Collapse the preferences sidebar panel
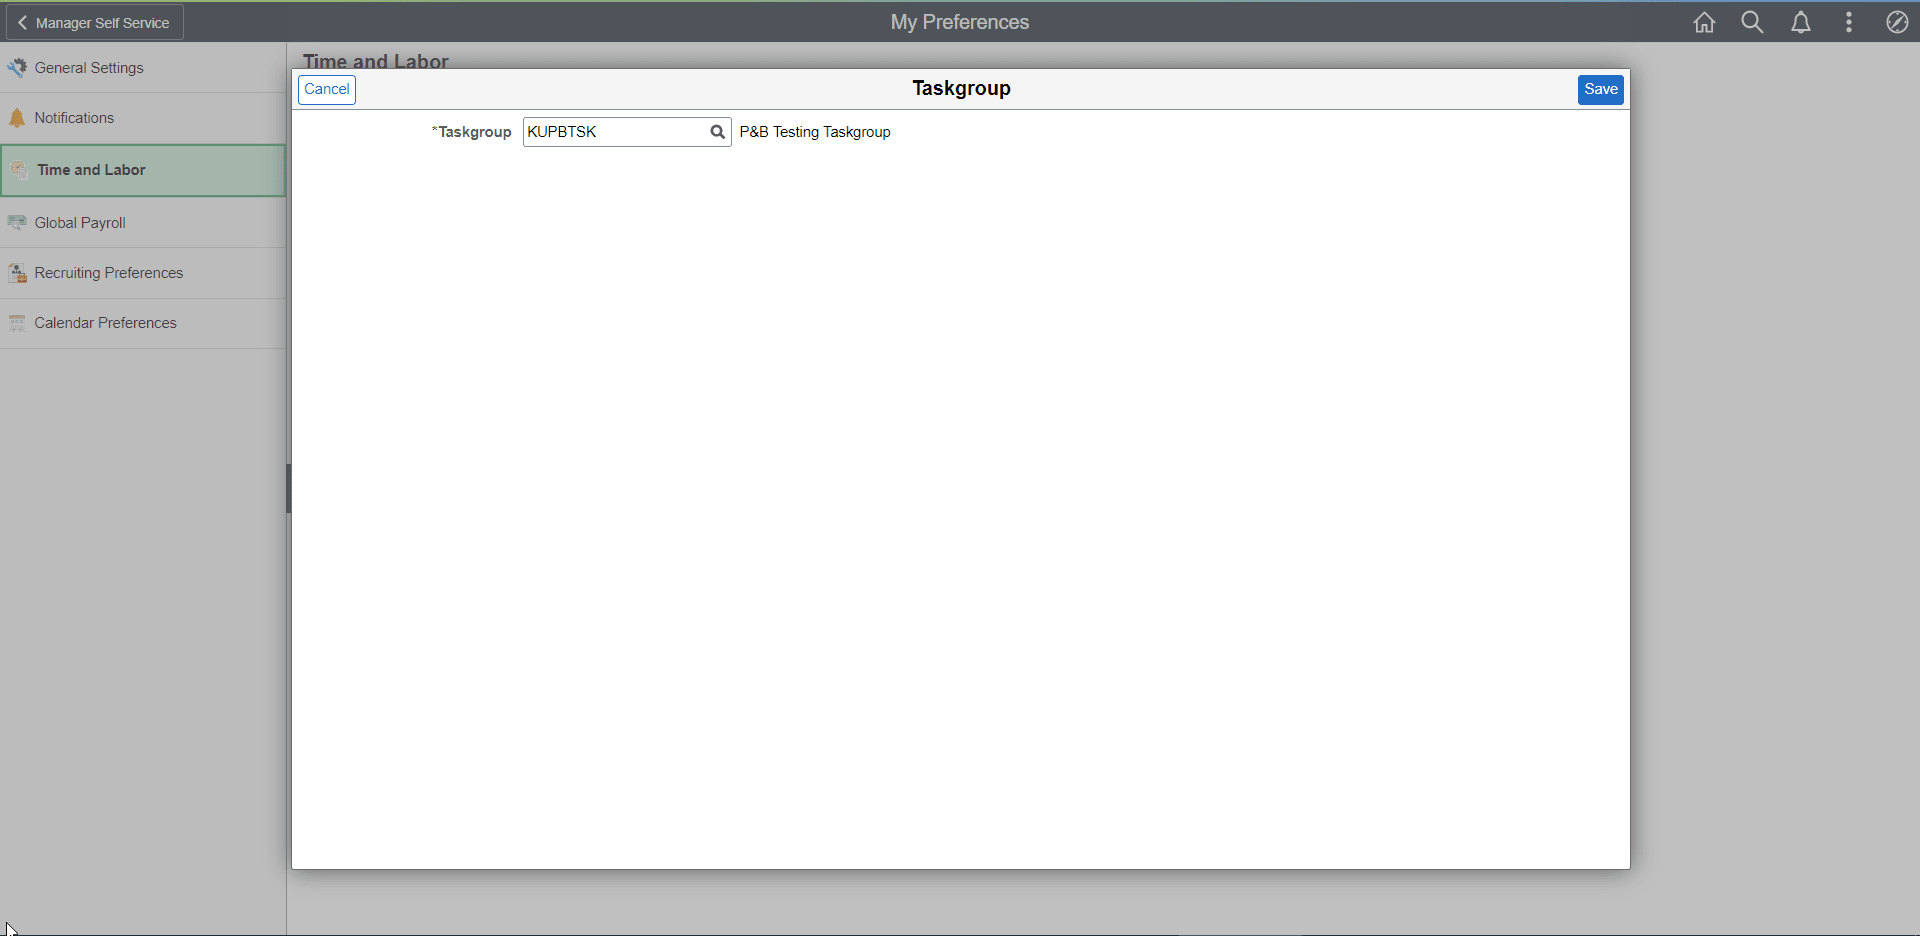Viewport: 1920px width, 936px height. tap(289, 488)
